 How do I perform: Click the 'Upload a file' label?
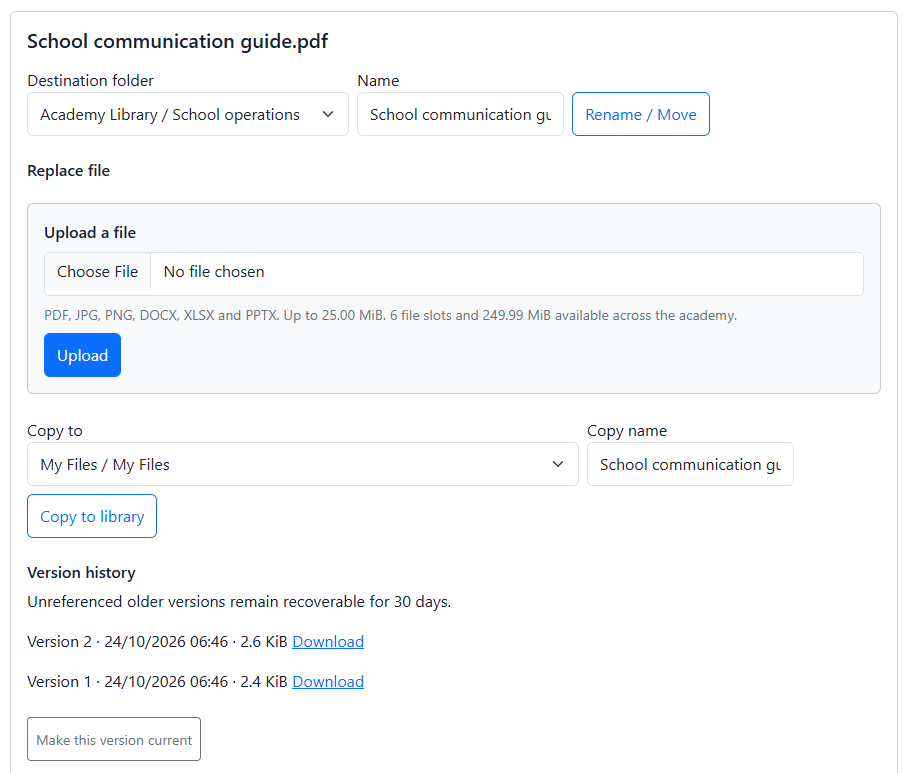(x=90, y=233)
